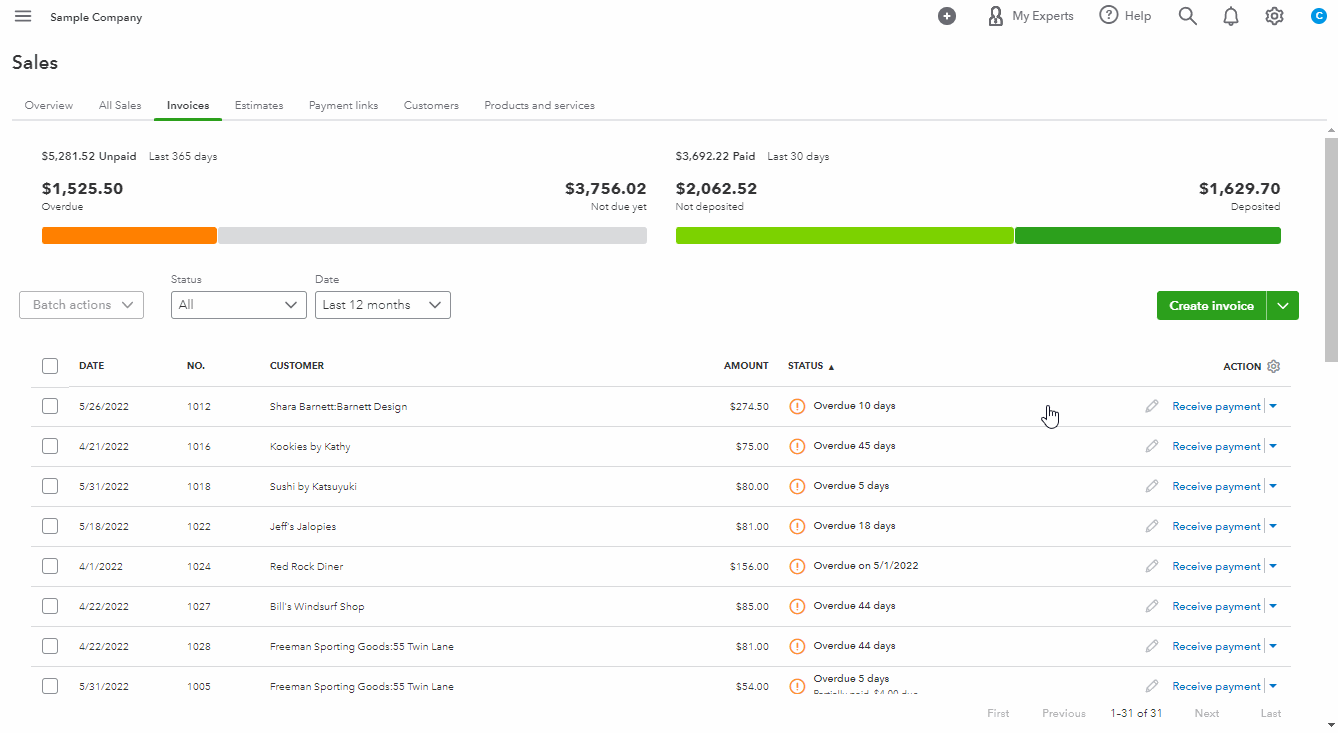Viewport: 1338px width, 733px height.
Task: Open table column settings gear
Action: pyautogui.click(x=1273, y=366)
